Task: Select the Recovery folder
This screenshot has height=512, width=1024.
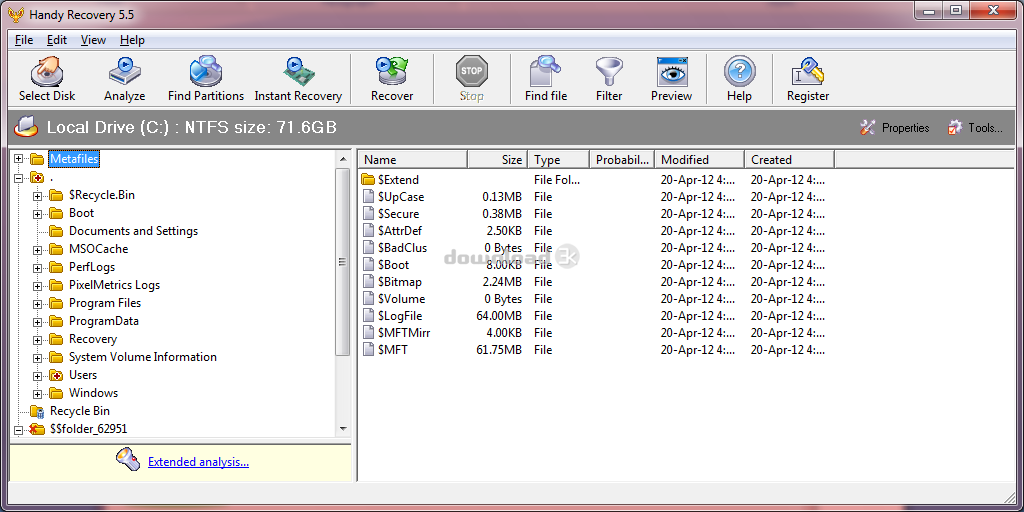Action: [x=93, y=339]
